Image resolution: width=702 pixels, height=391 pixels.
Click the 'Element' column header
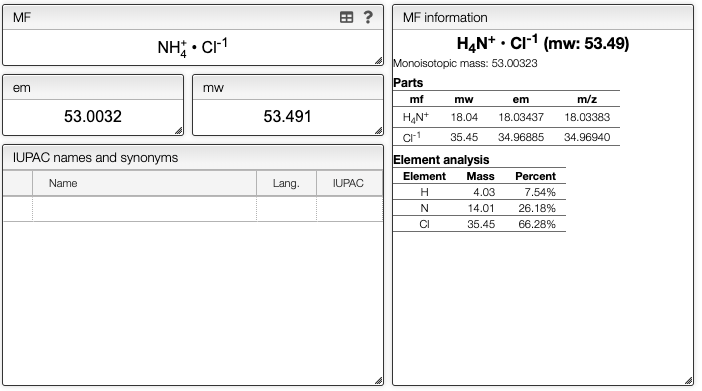(x=424, y=176)
